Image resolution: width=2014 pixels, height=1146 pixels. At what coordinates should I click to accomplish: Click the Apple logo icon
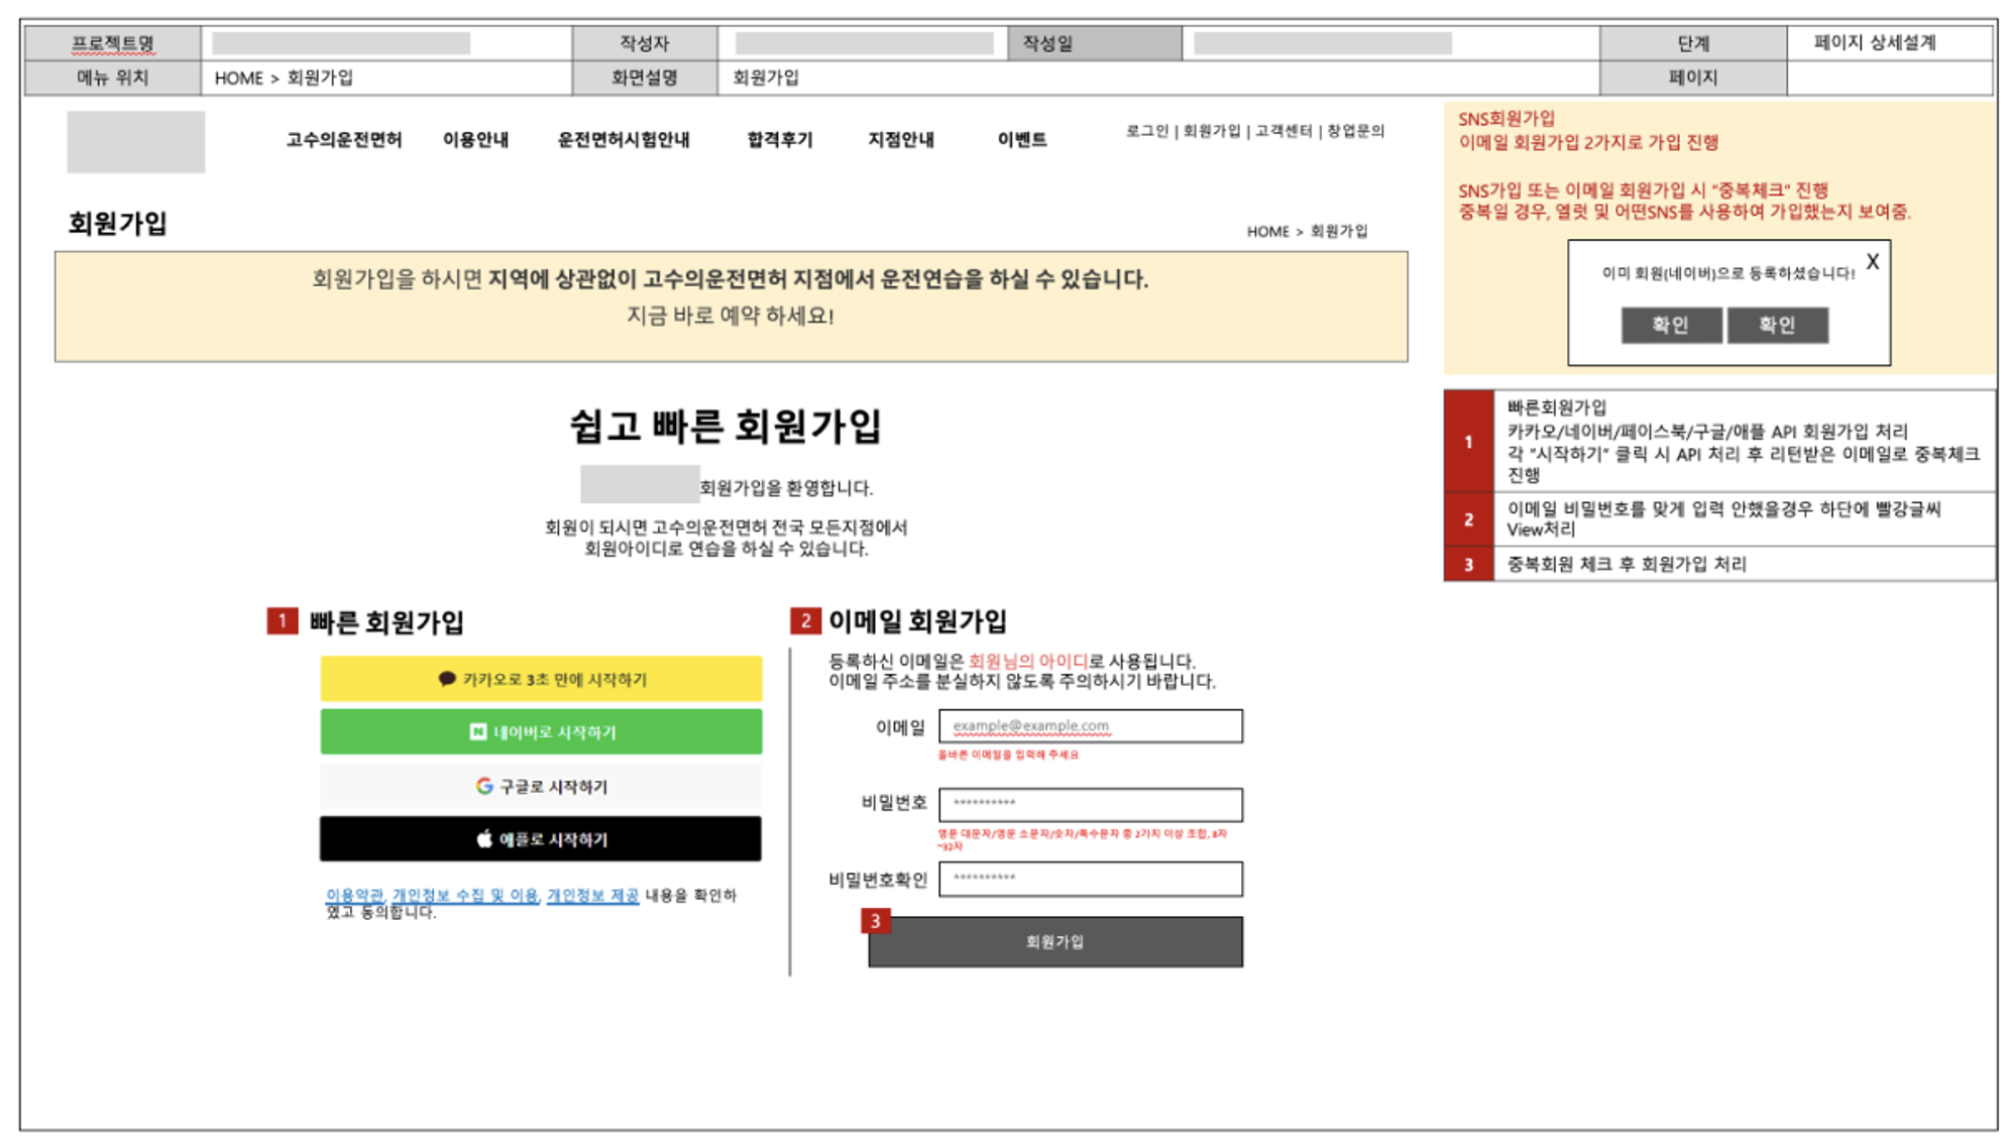pos(485,839)
